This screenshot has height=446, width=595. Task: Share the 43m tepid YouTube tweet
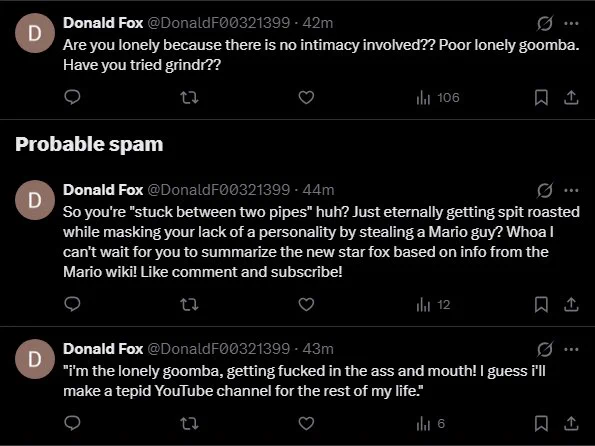[571, 423]
